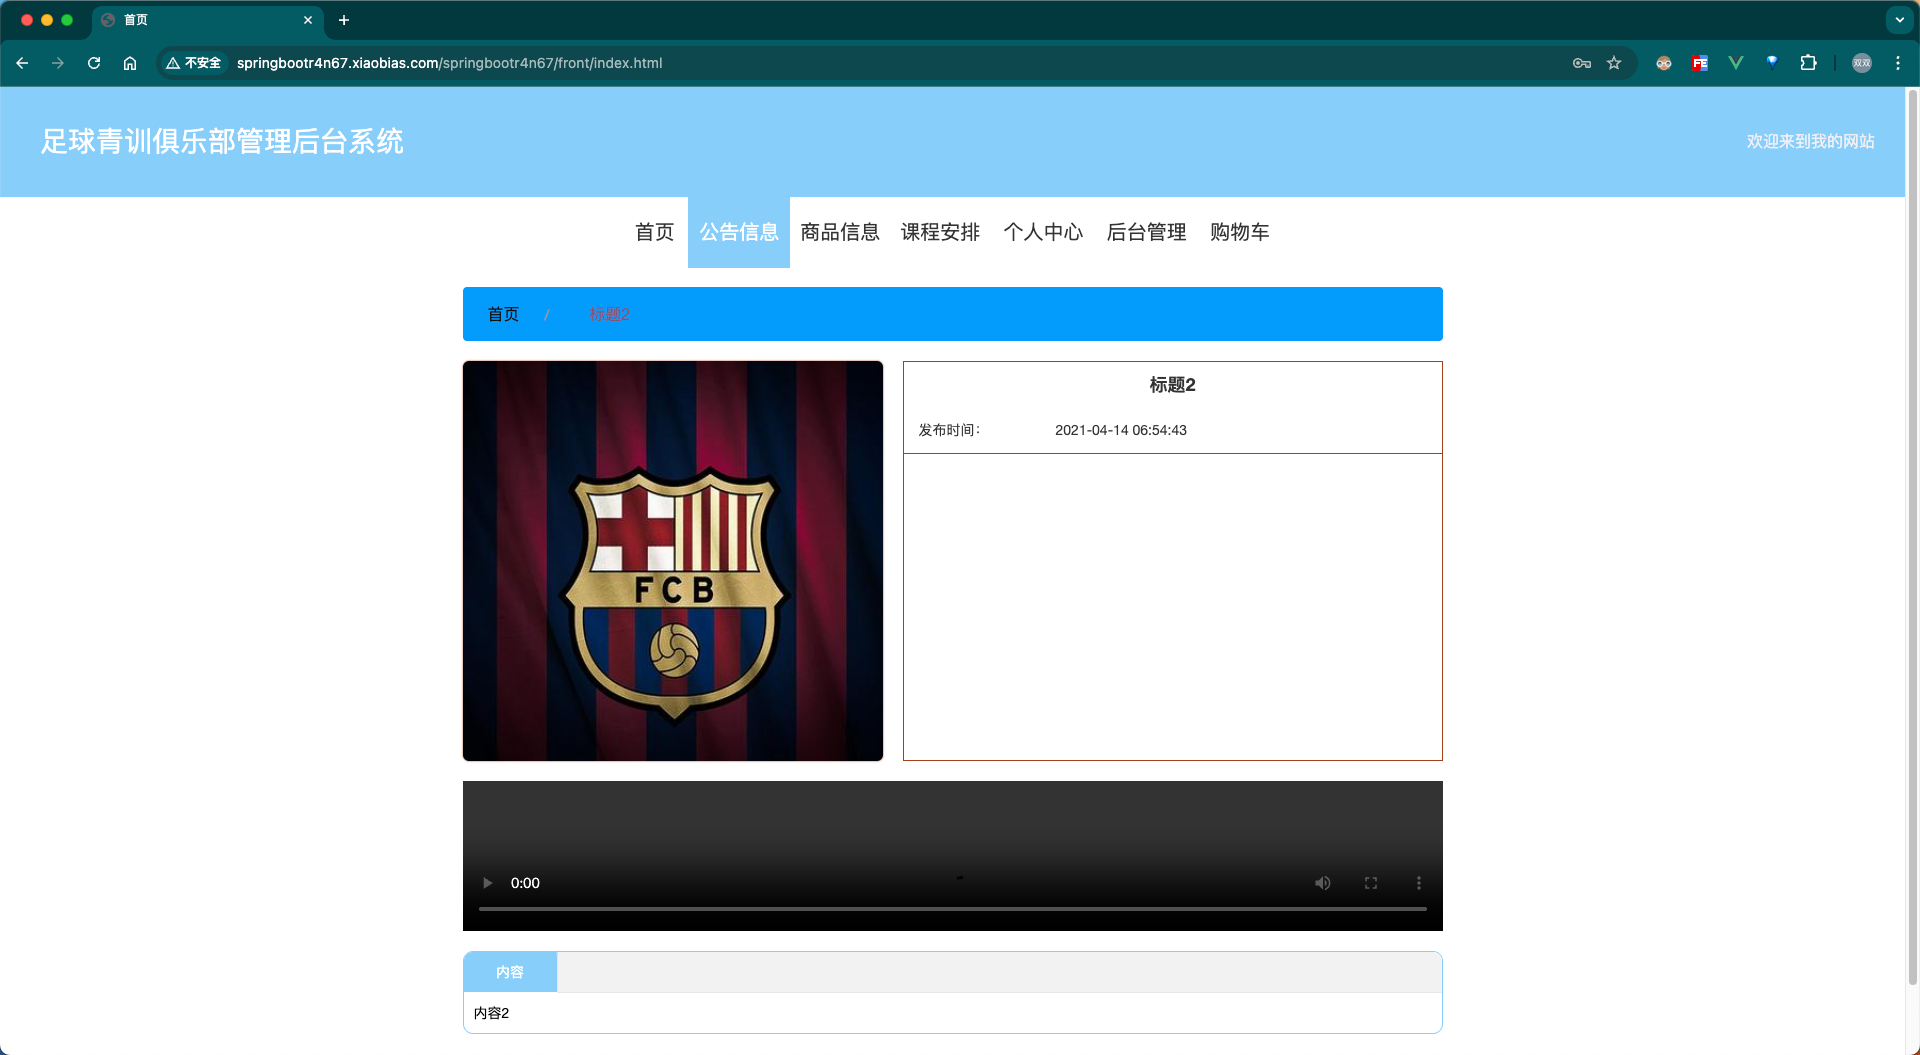Screen dimensions: 1920x1055
Task: Click site title 足球青训俱乐部管理后台系统
Action: point(222,142)
